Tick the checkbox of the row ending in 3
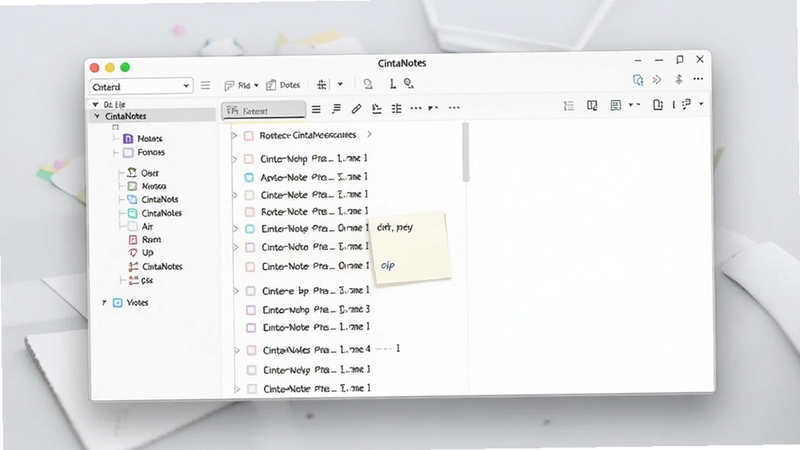 pos(251,310)
